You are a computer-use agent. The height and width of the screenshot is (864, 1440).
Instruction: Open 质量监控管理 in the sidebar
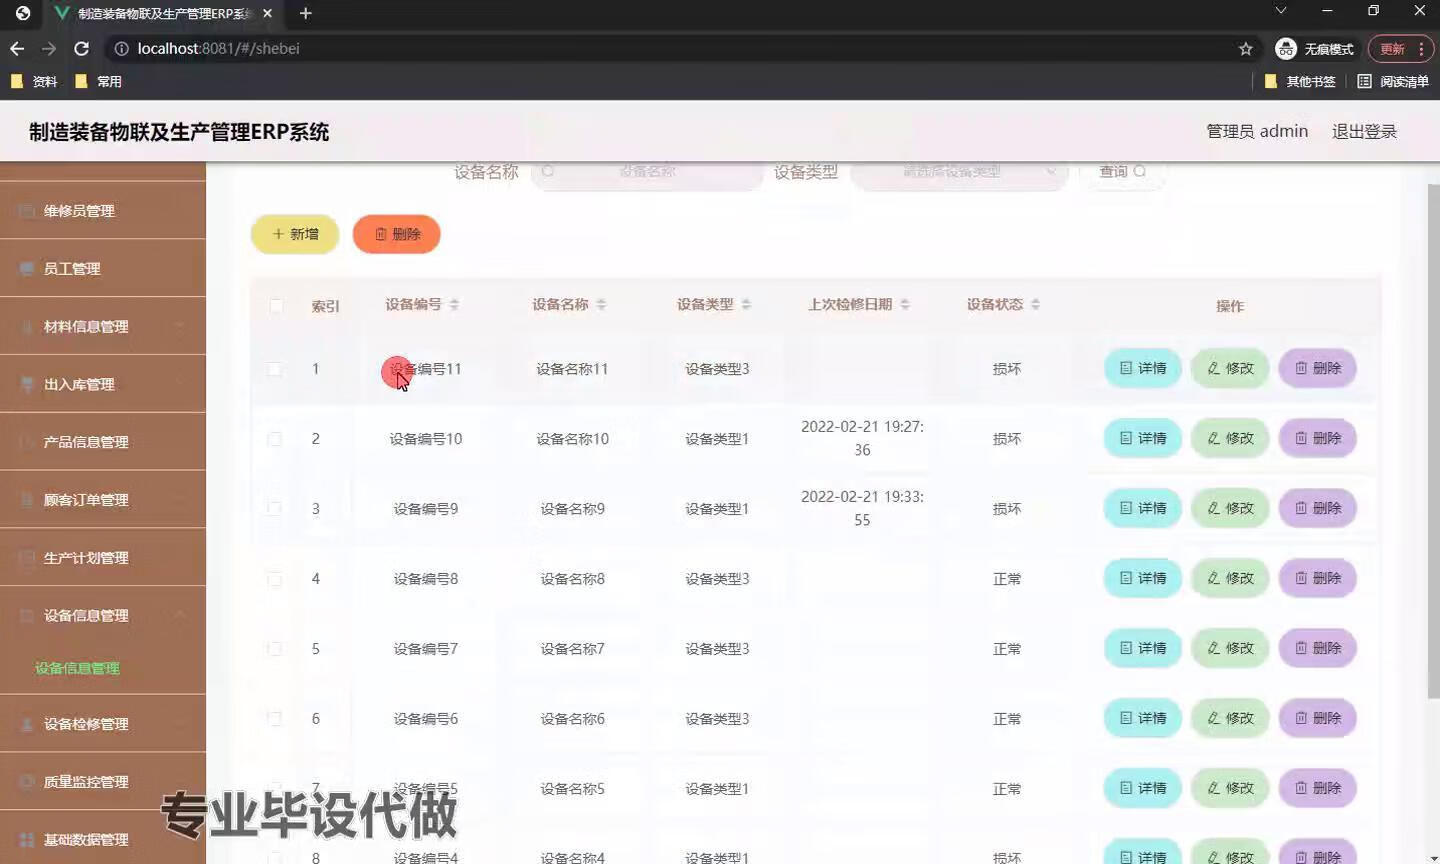pos(103,782)
